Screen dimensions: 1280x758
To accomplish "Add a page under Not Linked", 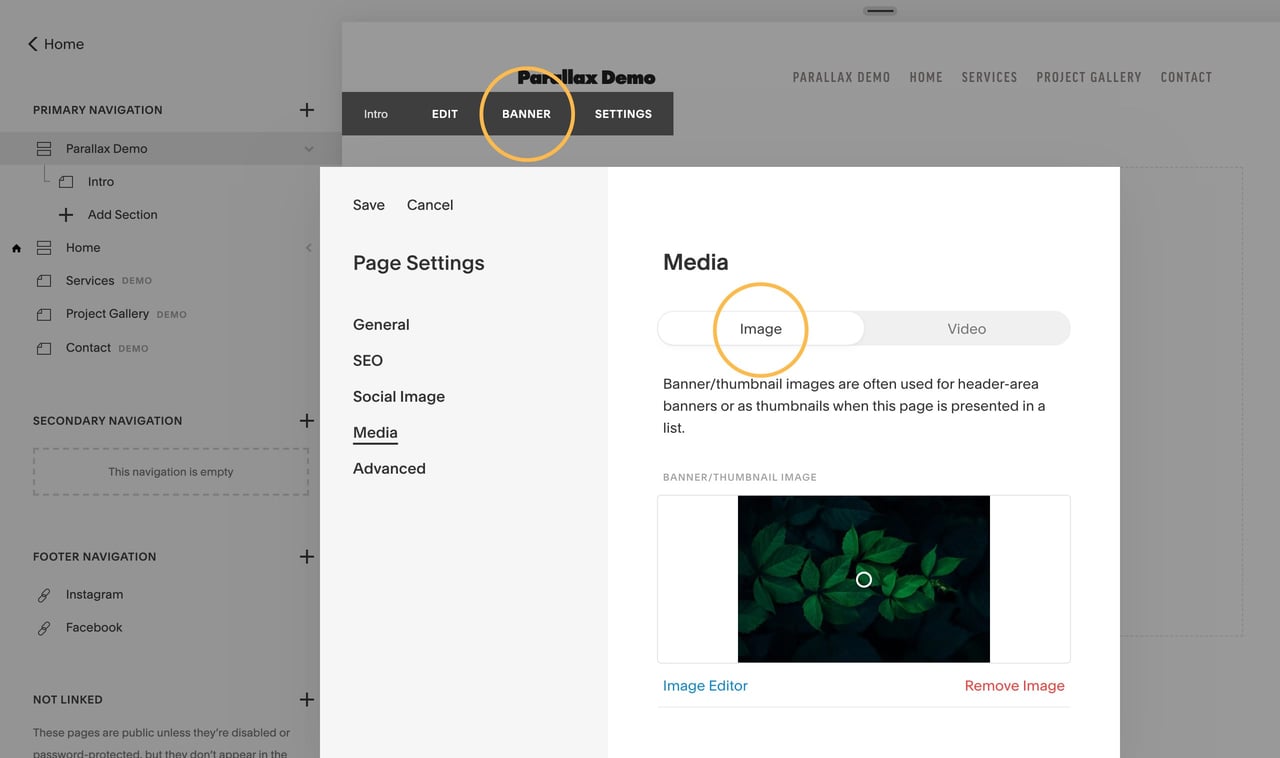I will click(x=307, y=699).
